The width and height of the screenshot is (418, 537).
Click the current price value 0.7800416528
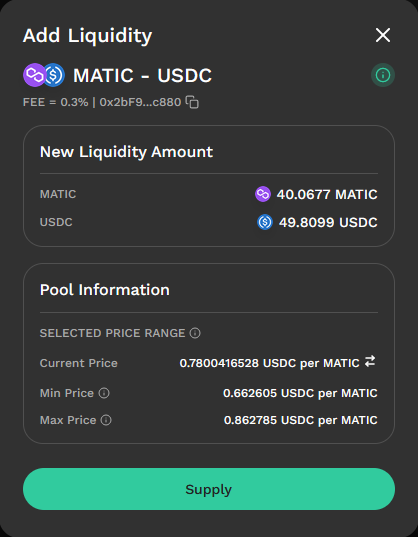219,363
